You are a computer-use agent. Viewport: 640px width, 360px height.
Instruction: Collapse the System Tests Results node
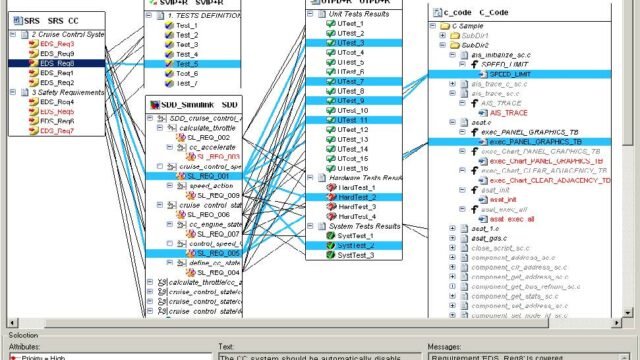coord(310,226)
